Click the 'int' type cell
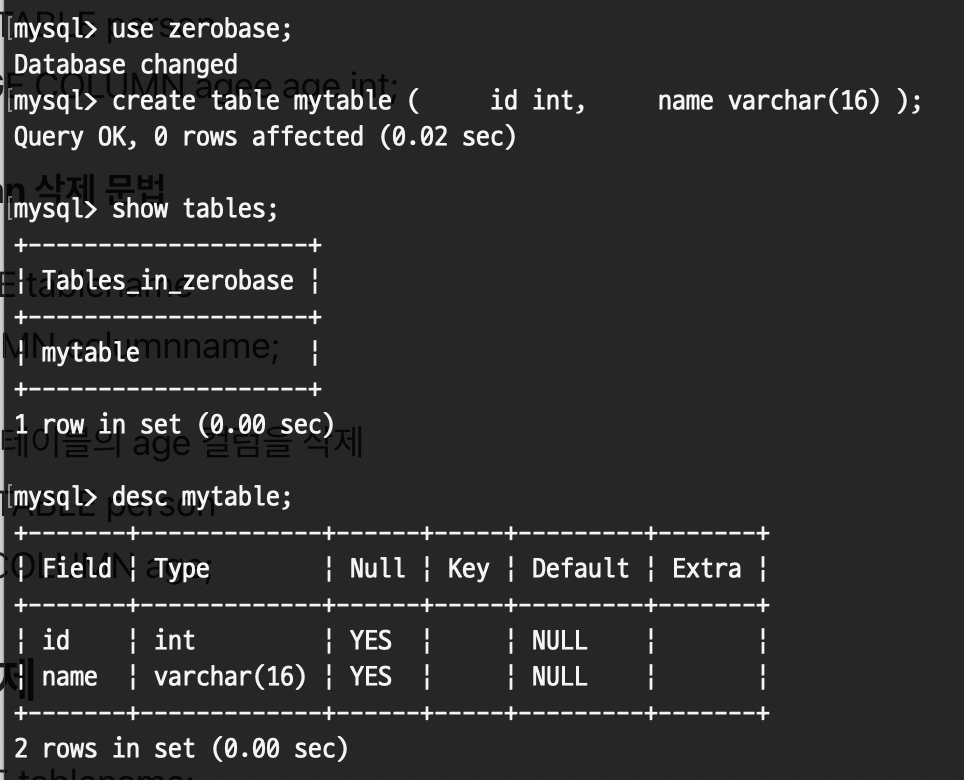Viewport: 964px width, 780px height. point(174,640)
